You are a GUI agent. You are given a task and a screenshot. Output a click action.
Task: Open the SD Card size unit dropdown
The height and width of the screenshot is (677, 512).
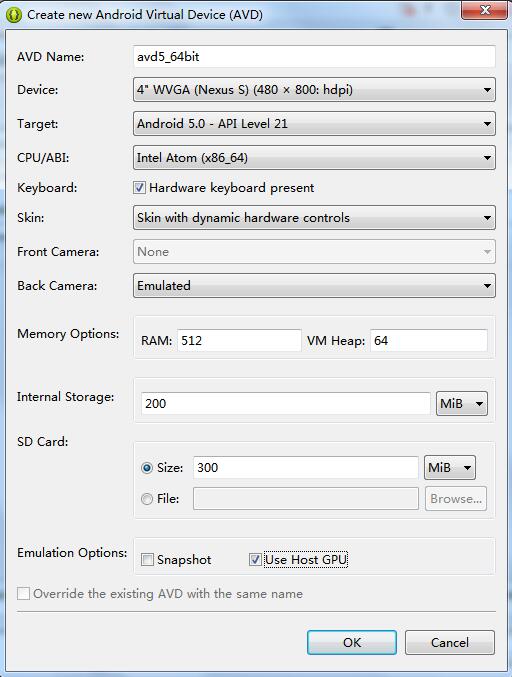450,468
